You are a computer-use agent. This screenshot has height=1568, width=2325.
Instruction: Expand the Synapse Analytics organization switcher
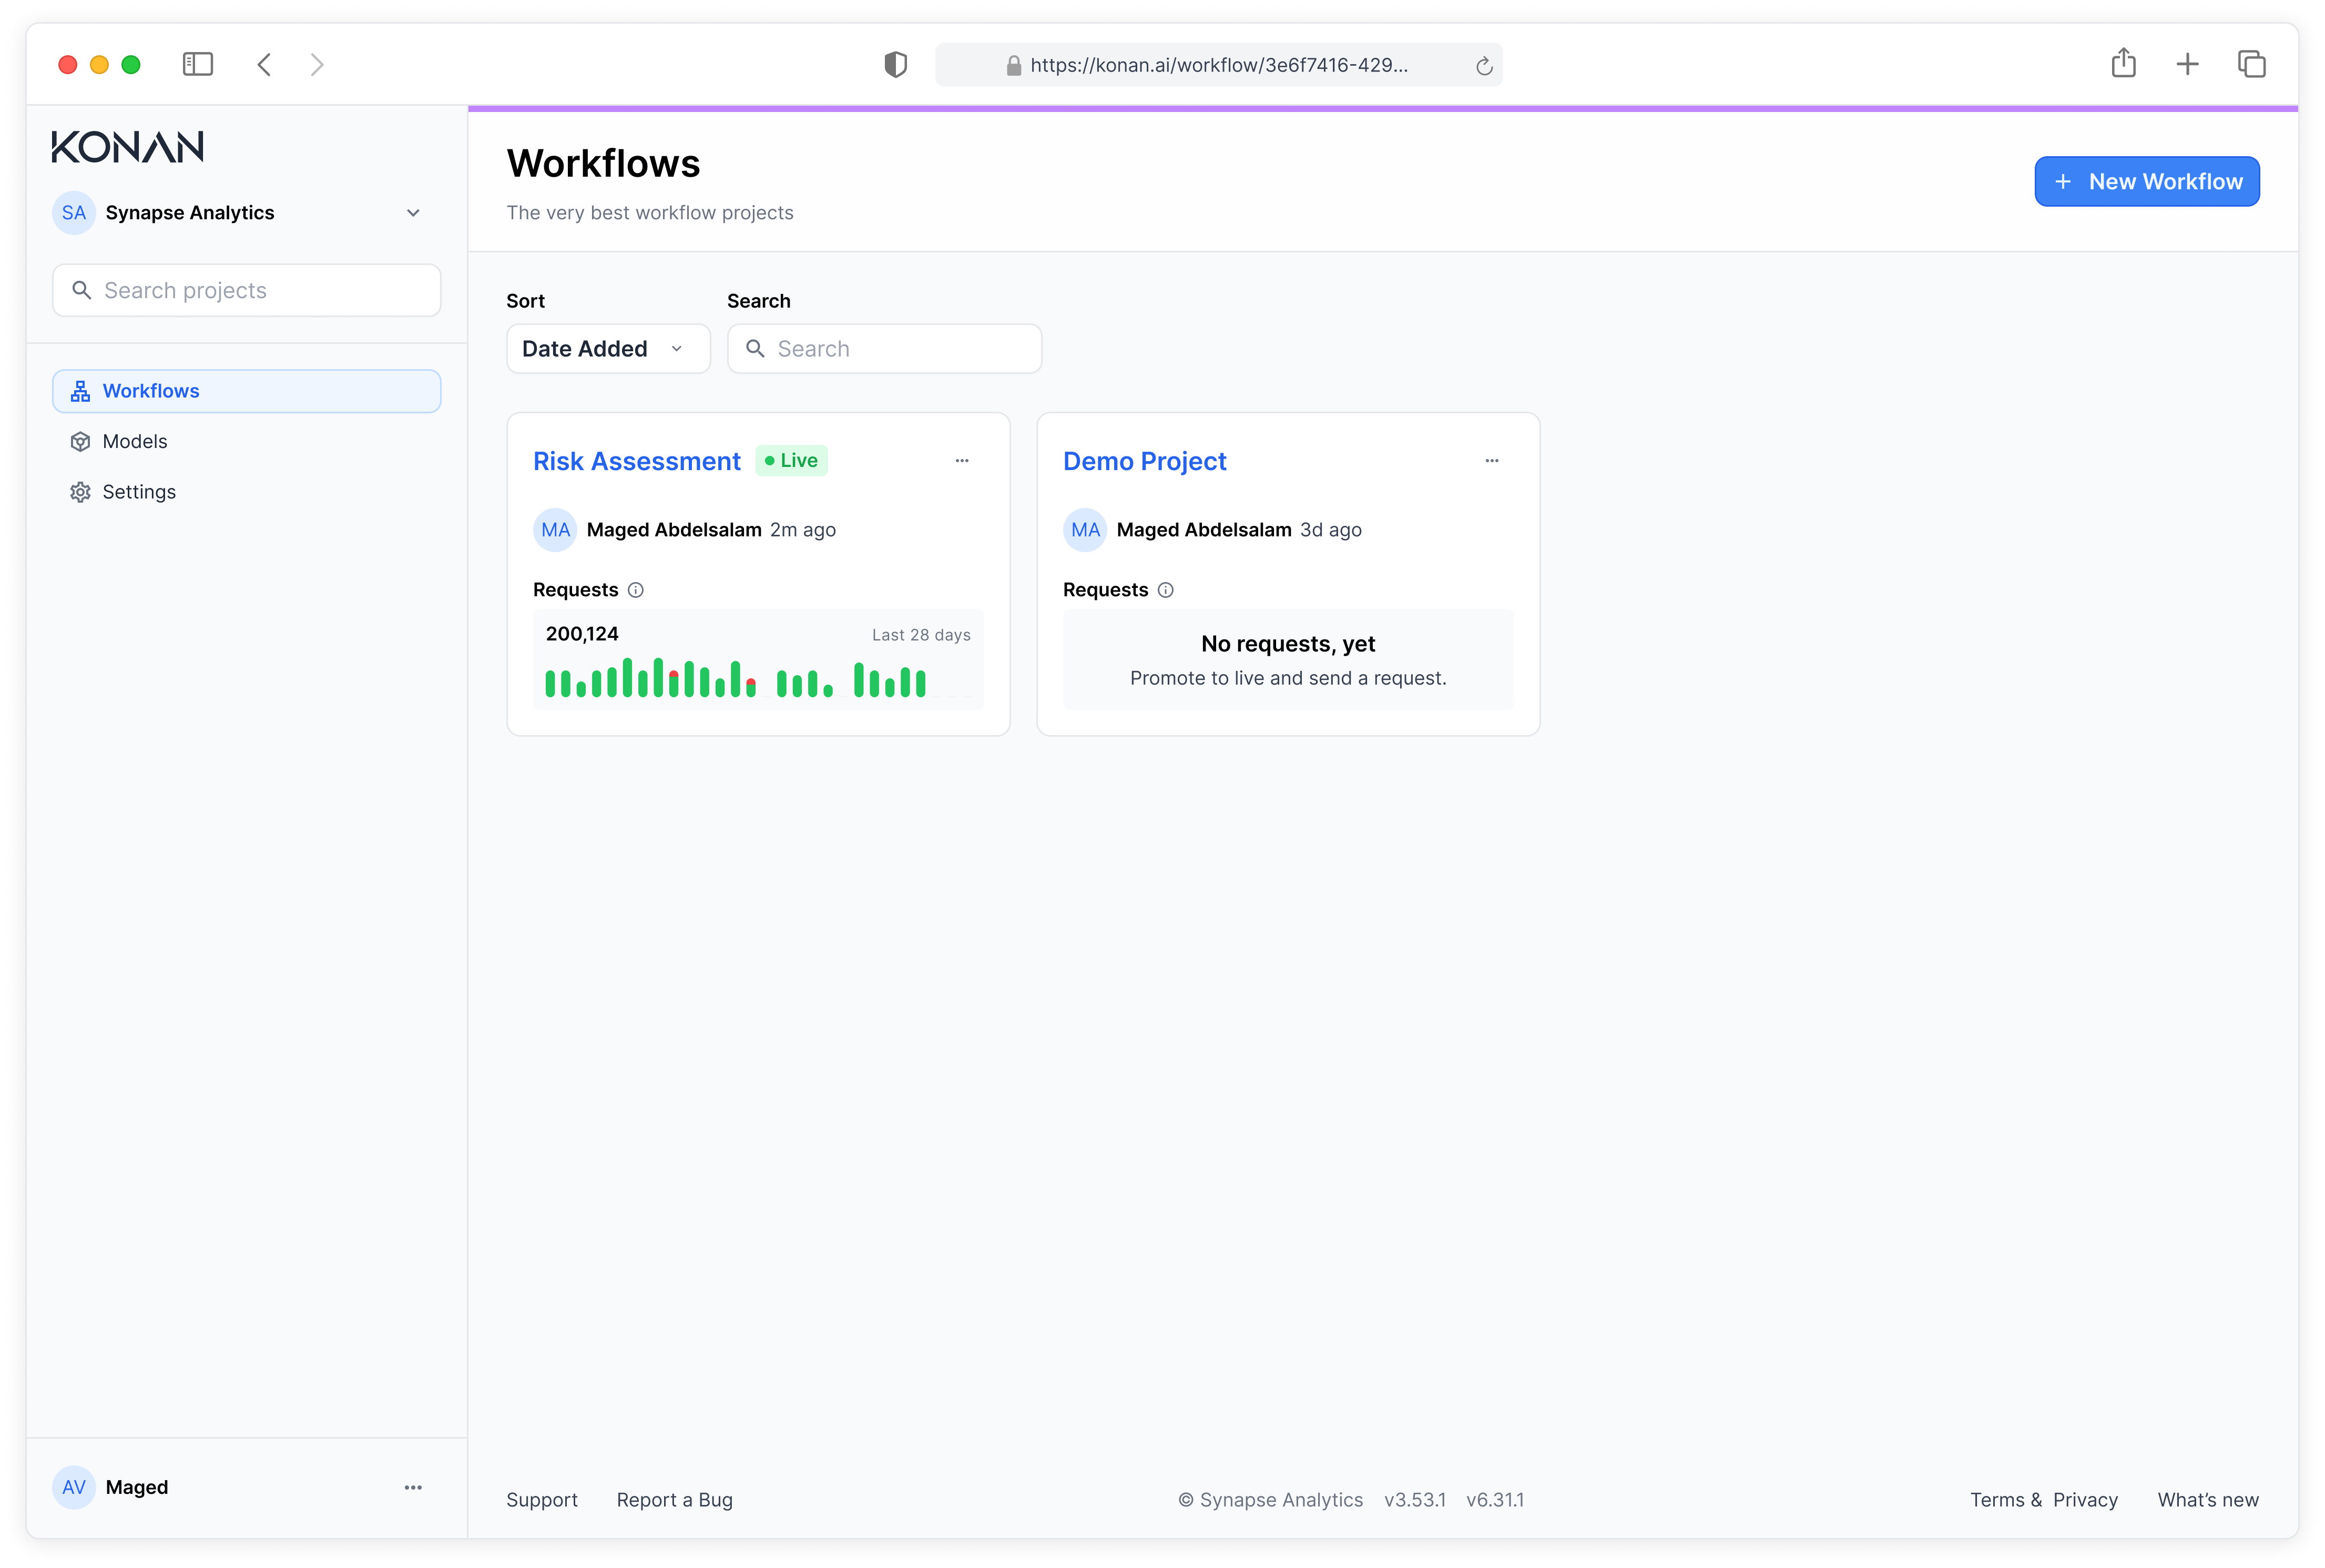pos(413,213)
